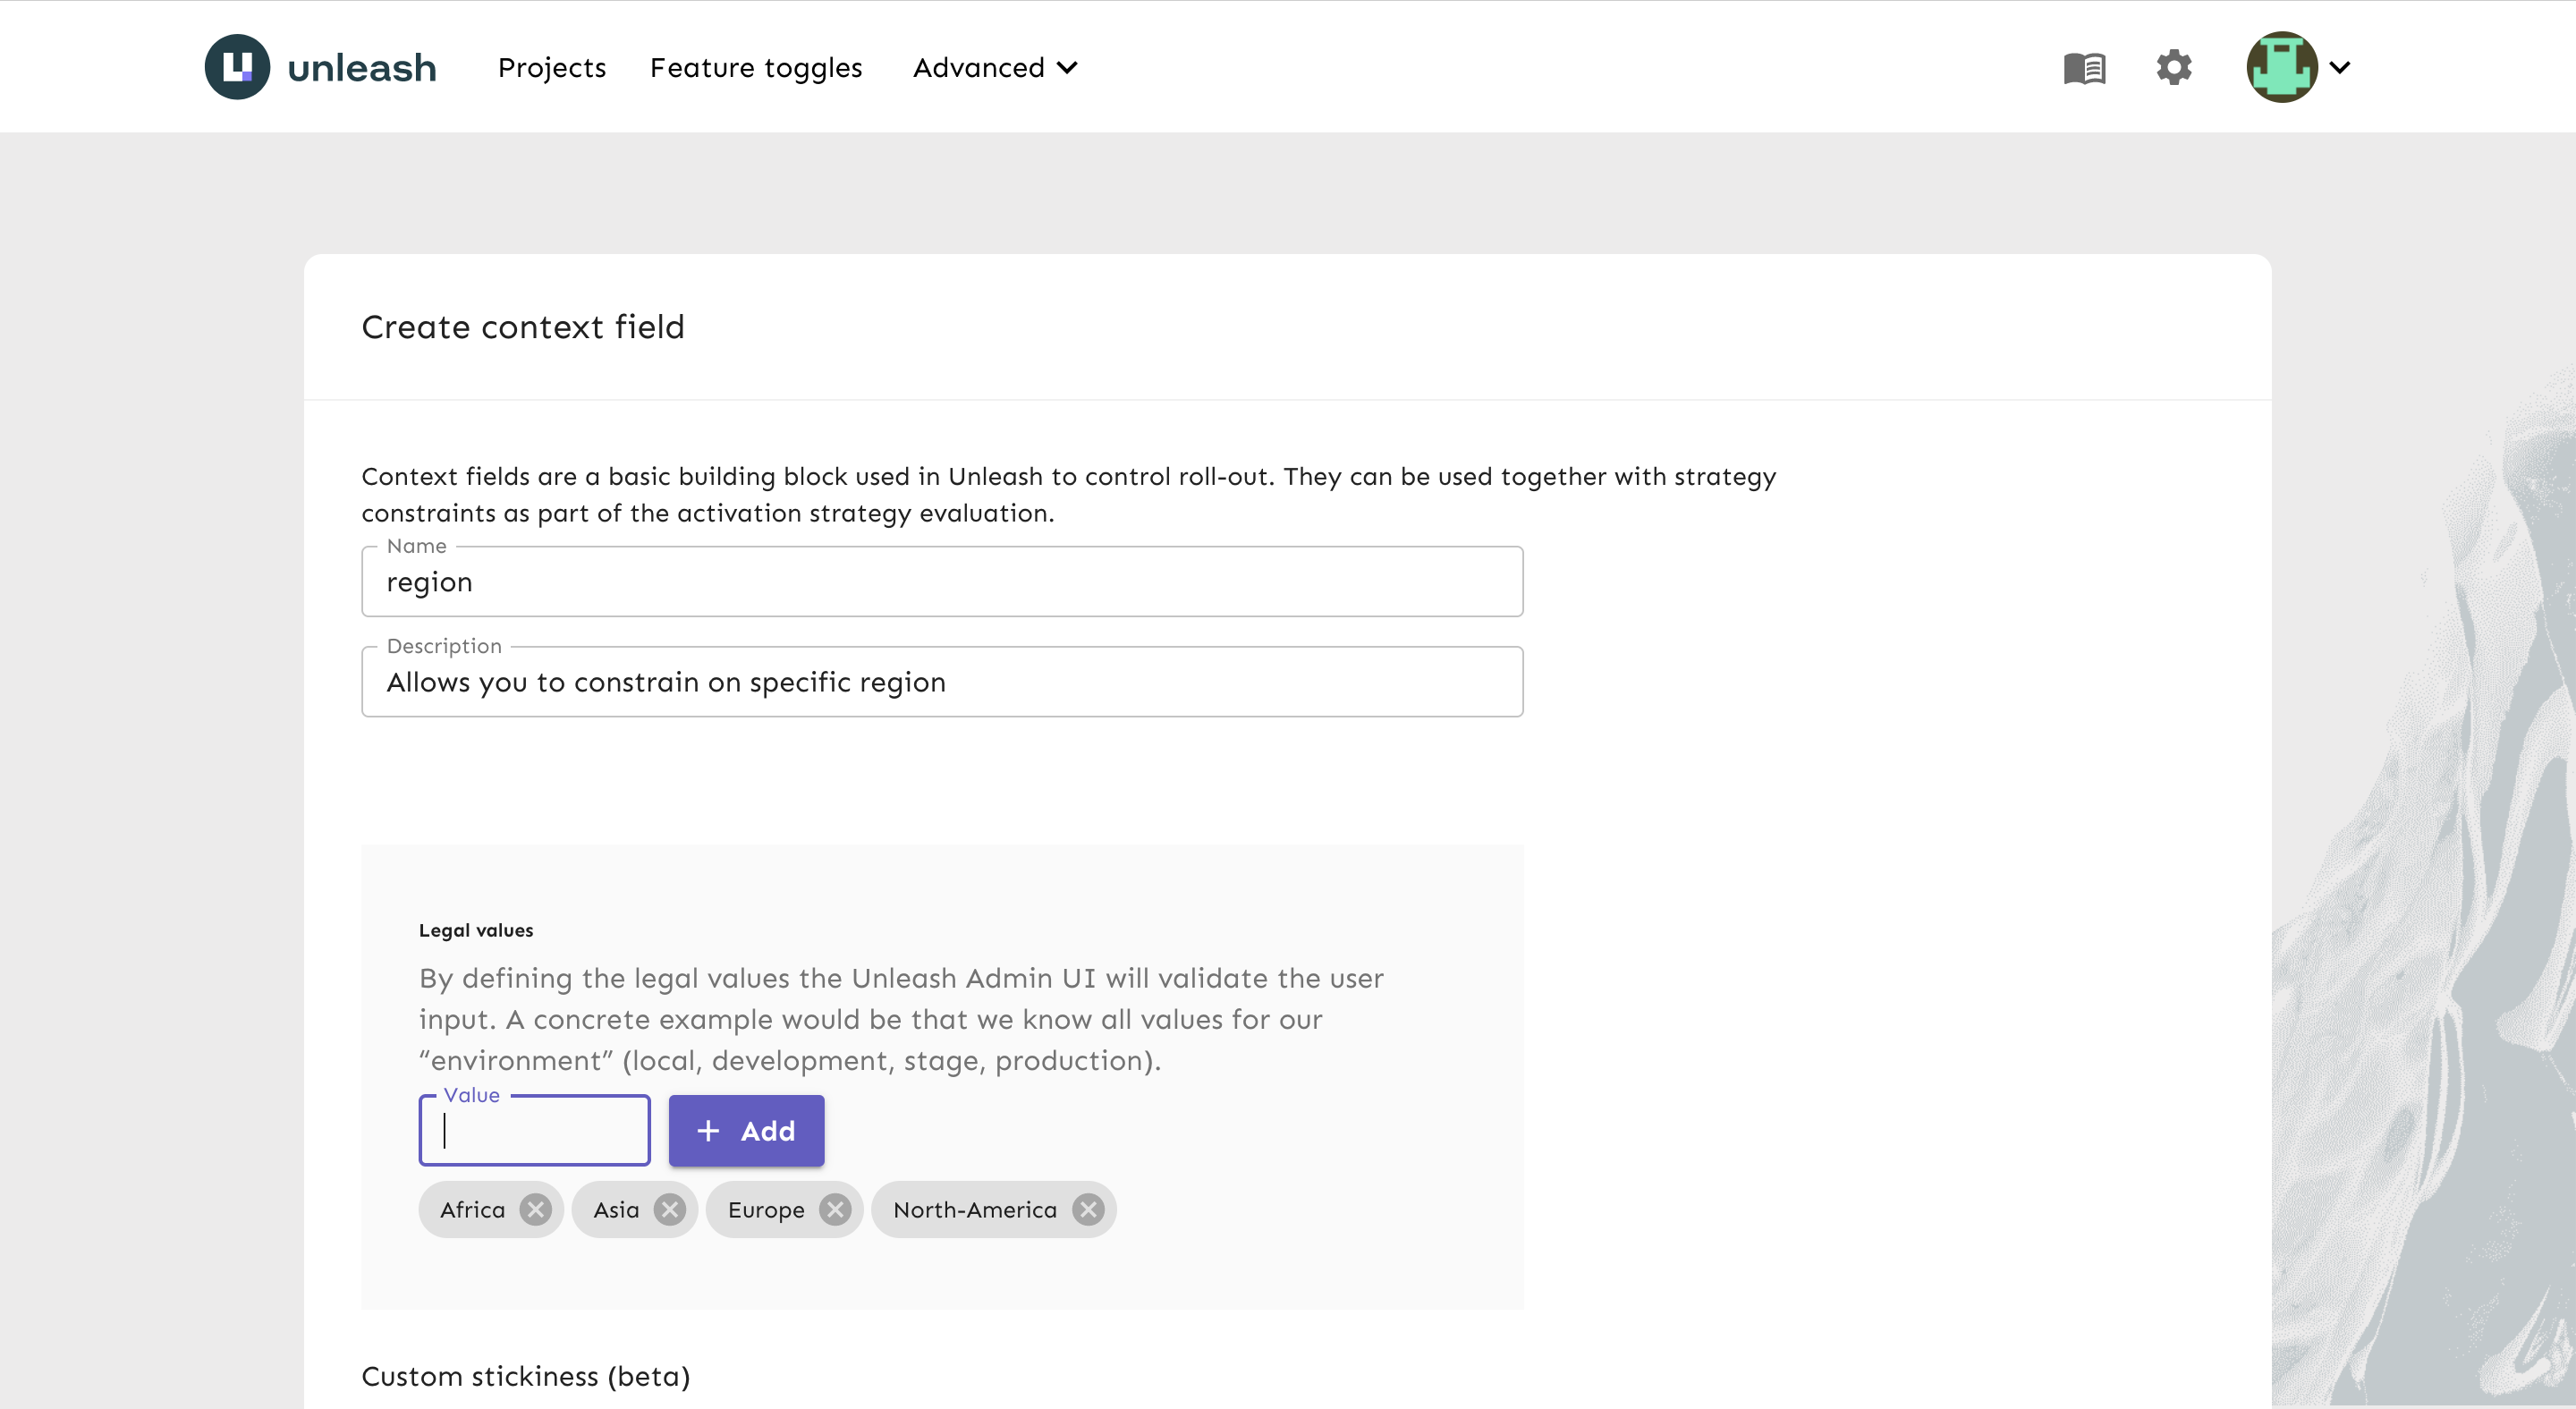Click the Unleash logo icon
The image size is (2576, 1409).
(237, 67)
